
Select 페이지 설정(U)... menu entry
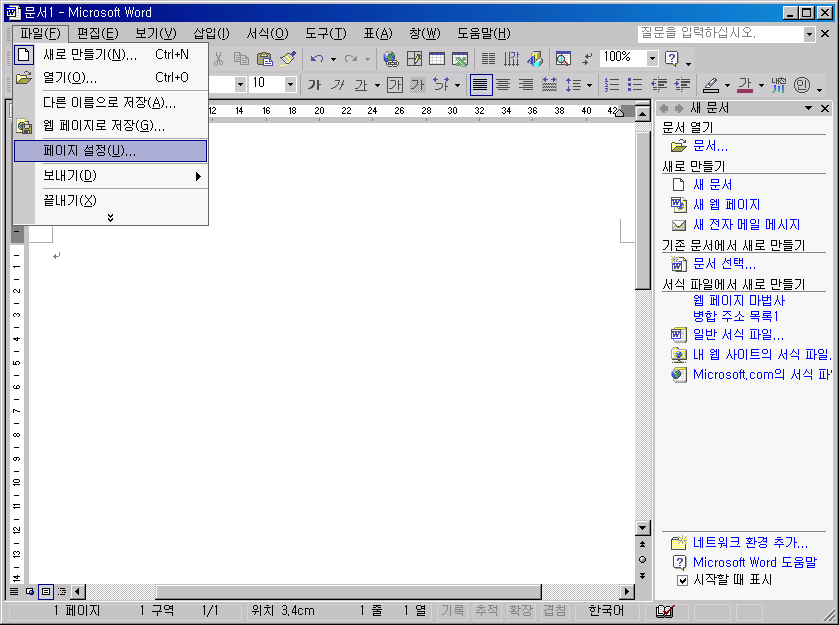point(110,151)
